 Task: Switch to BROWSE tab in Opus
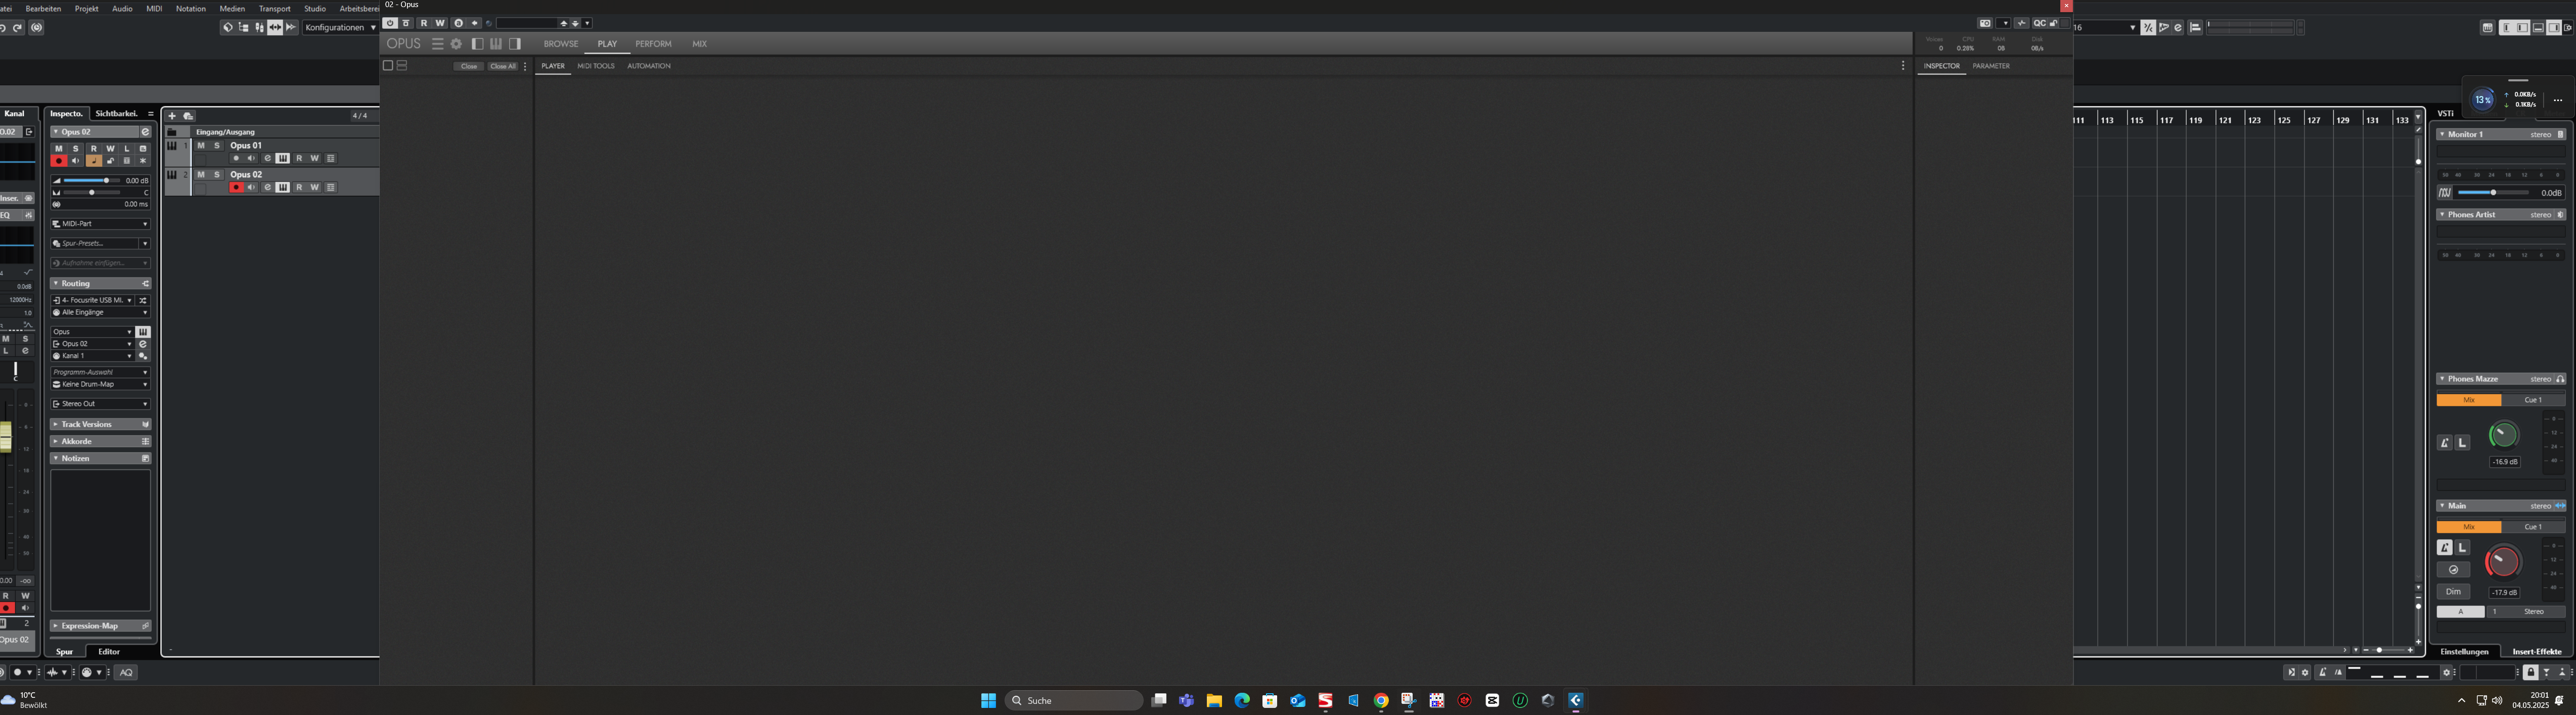pyautogui.click(x=561, y=44)
